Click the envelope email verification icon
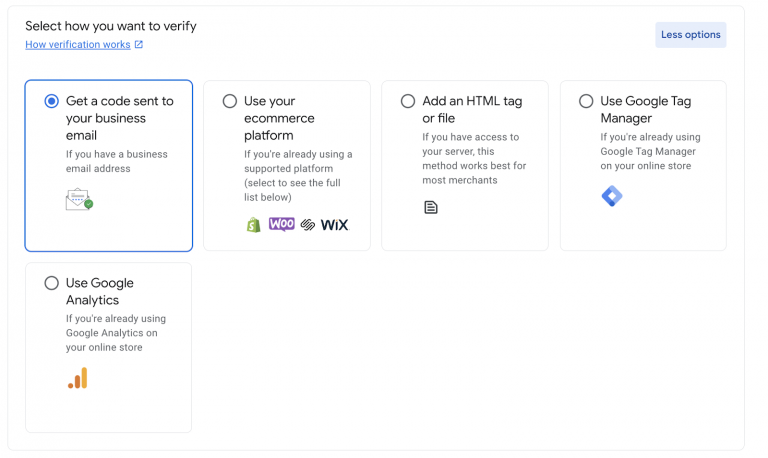This screenshot has height=458, width=768. point(79,199)
